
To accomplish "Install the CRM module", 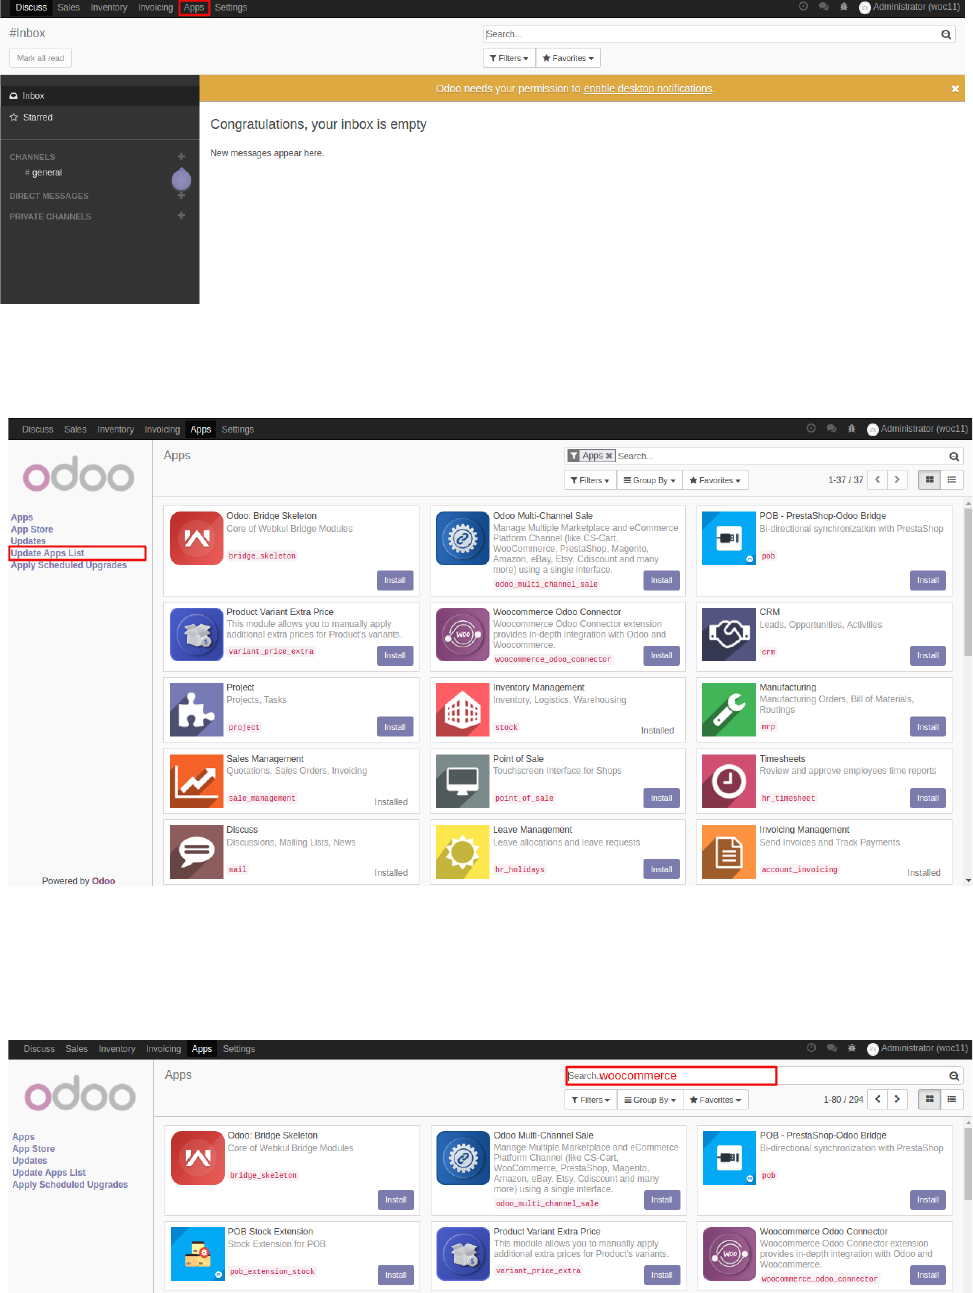I will point(928,655).
